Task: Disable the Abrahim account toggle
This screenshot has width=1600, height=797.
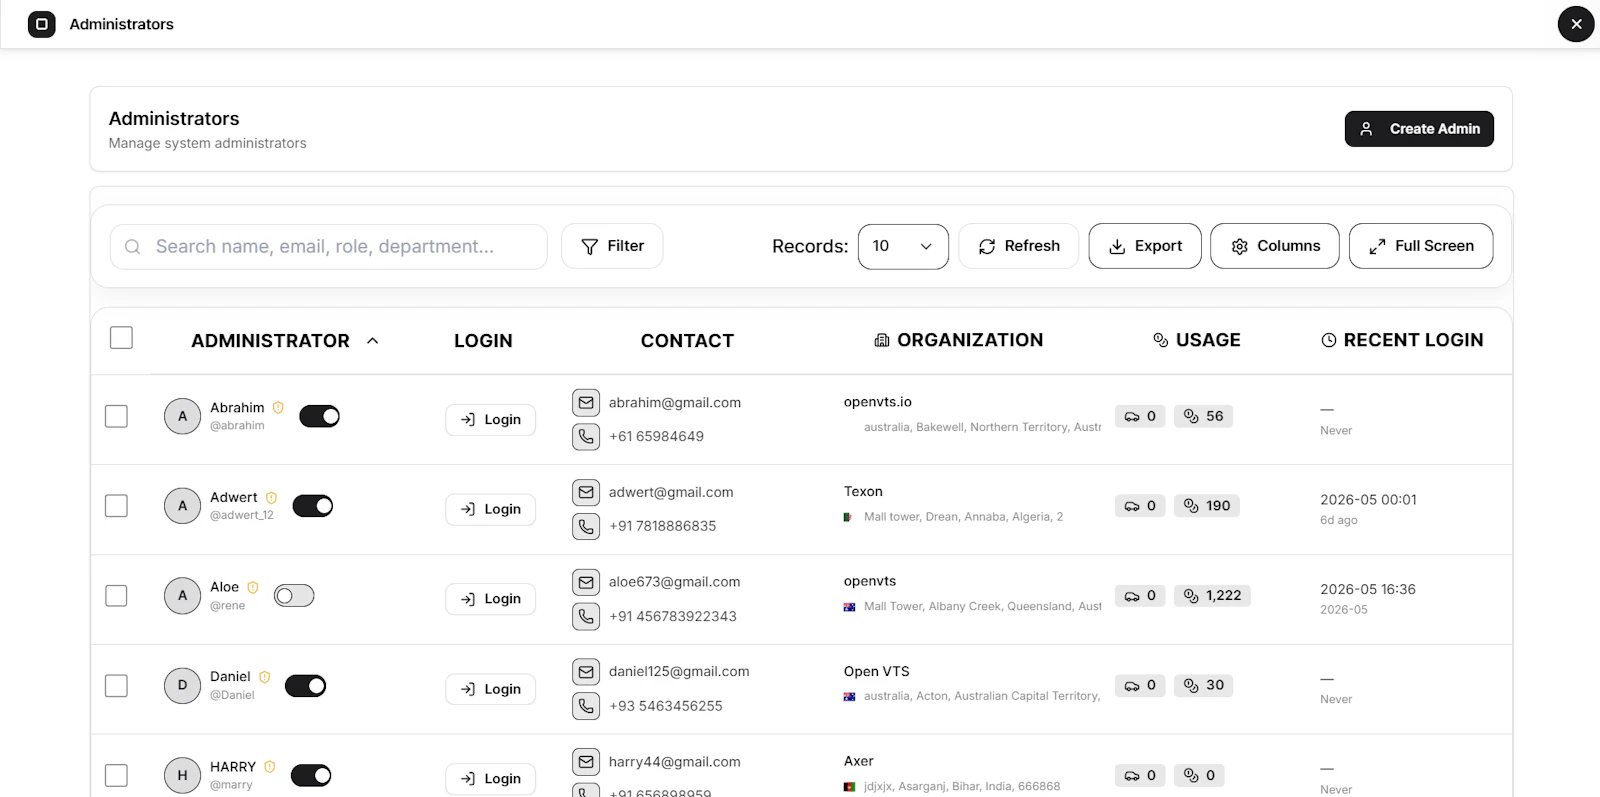Action: tap(320, 416)
